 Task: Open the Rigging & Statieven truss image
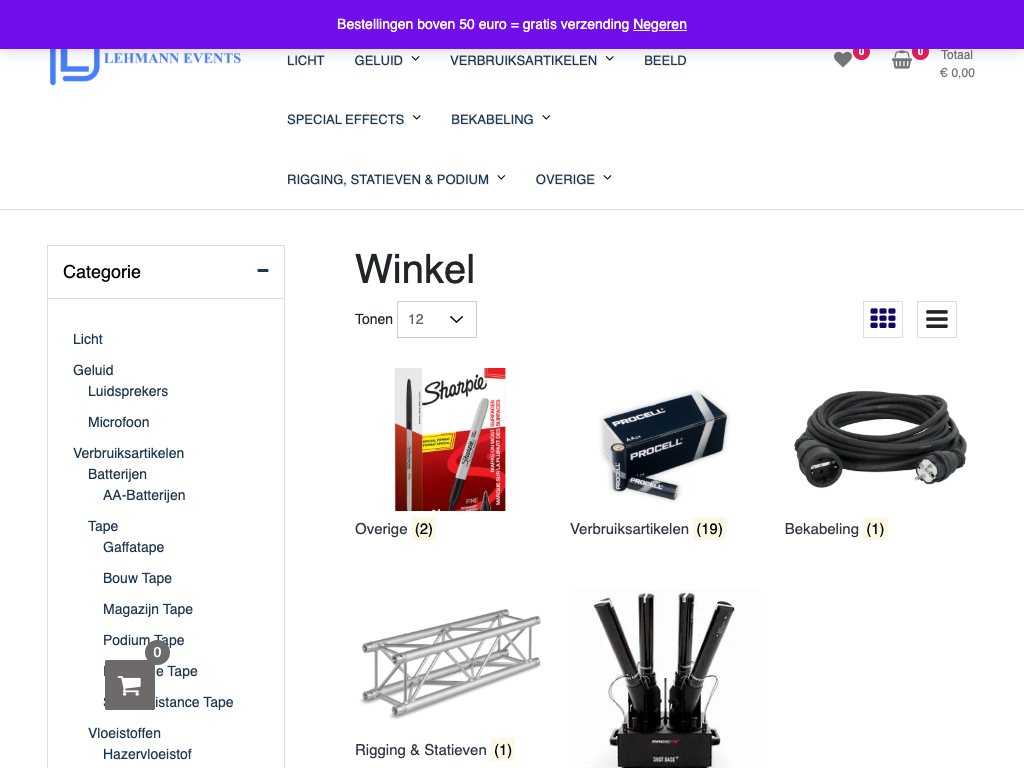[451, 663]
